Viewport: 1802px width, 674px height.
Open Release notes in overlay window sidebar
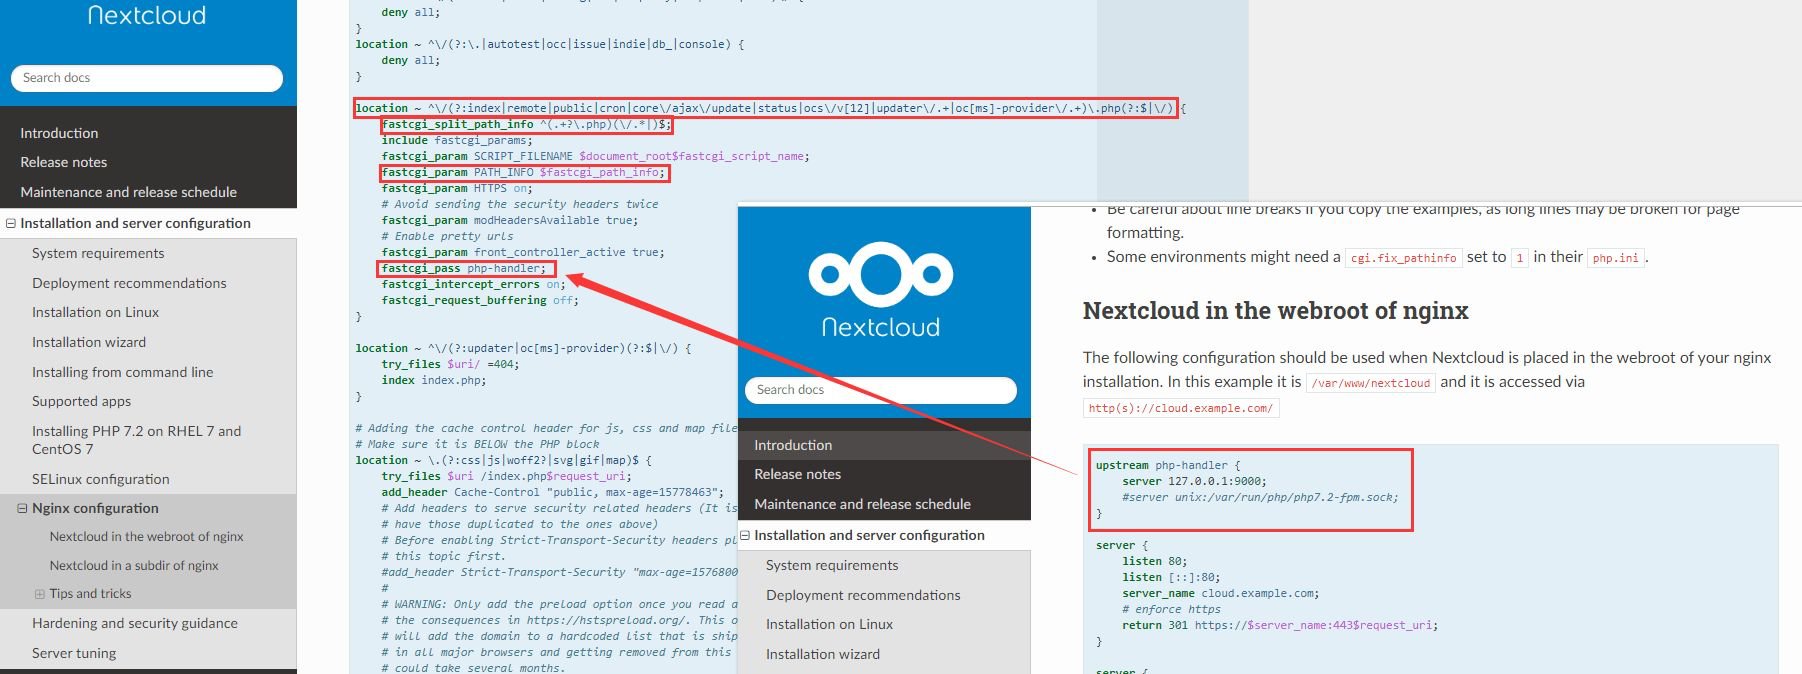coord(797,474)
